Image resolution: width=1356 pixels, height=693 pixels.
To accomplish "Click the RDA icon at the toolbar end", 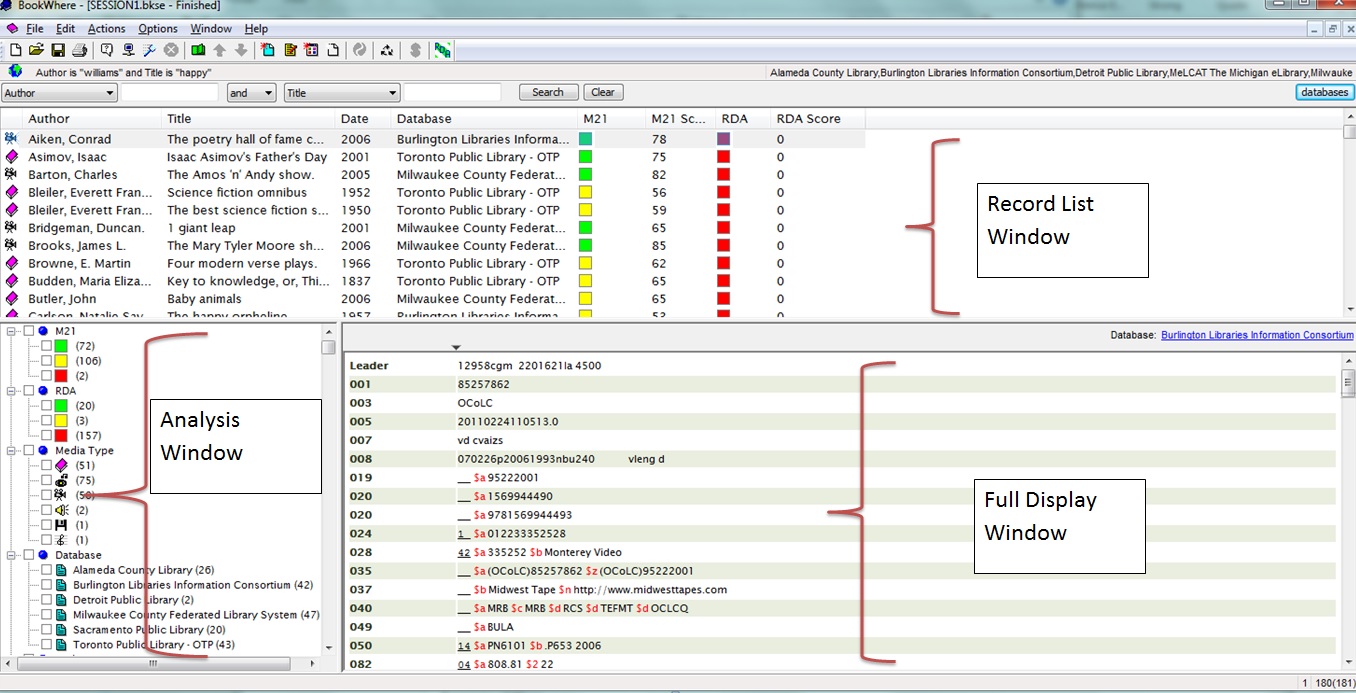I will (x=442, y=50).
